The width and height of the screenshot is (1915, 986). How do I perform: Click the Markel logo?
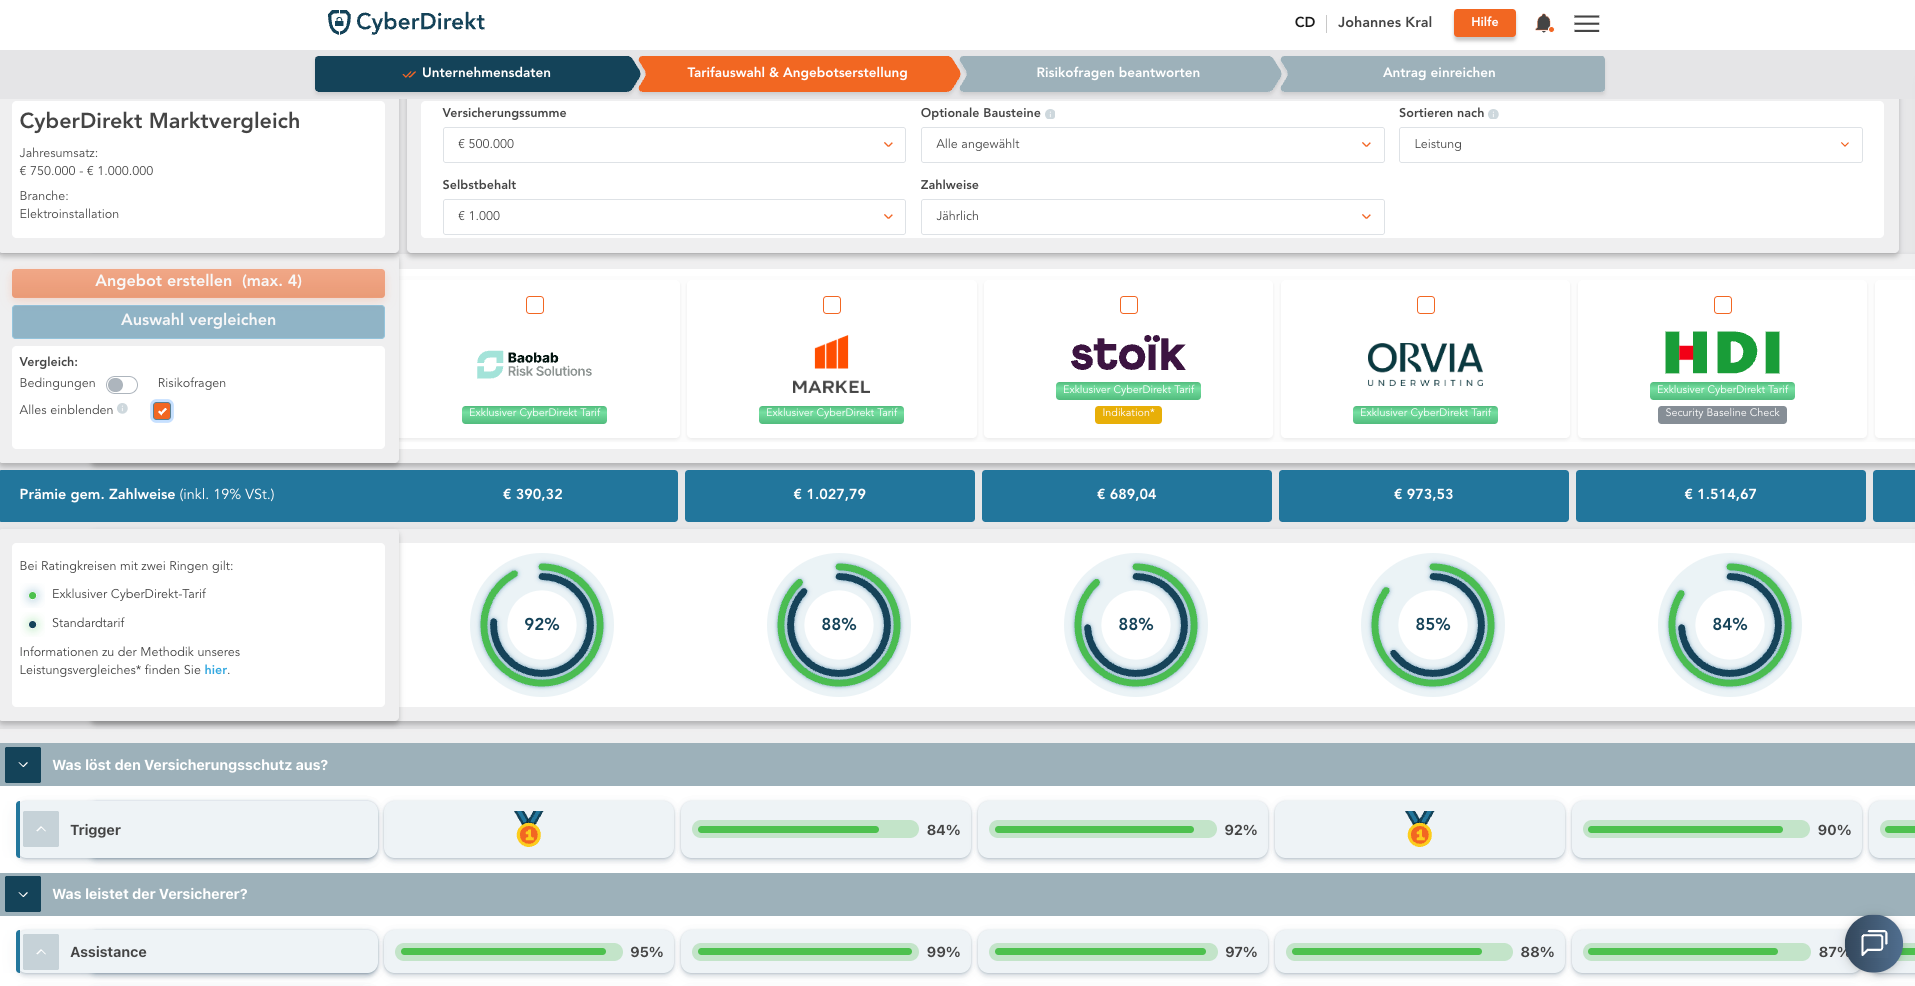point(831,365)
